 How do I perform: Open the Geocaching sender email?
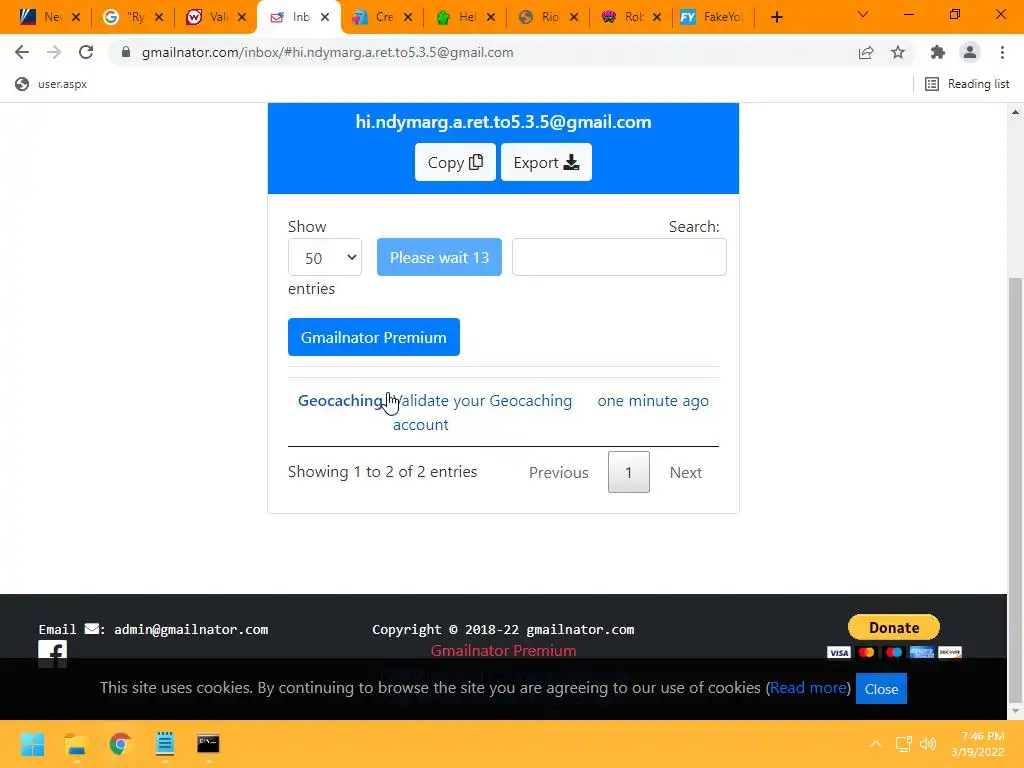340,400
